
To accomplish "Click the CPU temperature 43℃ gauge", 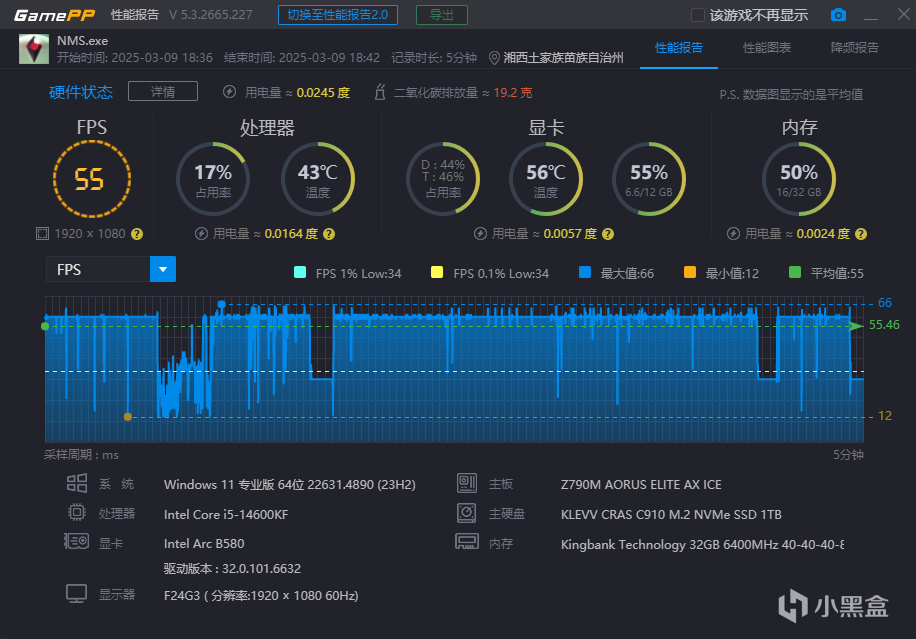I will pos(318,179).
